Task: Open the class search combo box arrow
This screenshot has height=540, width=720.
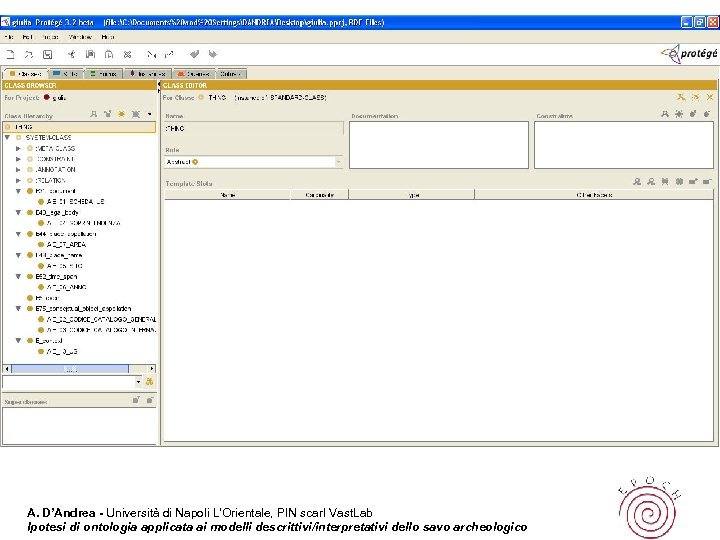Action: (x=138, y=382)
